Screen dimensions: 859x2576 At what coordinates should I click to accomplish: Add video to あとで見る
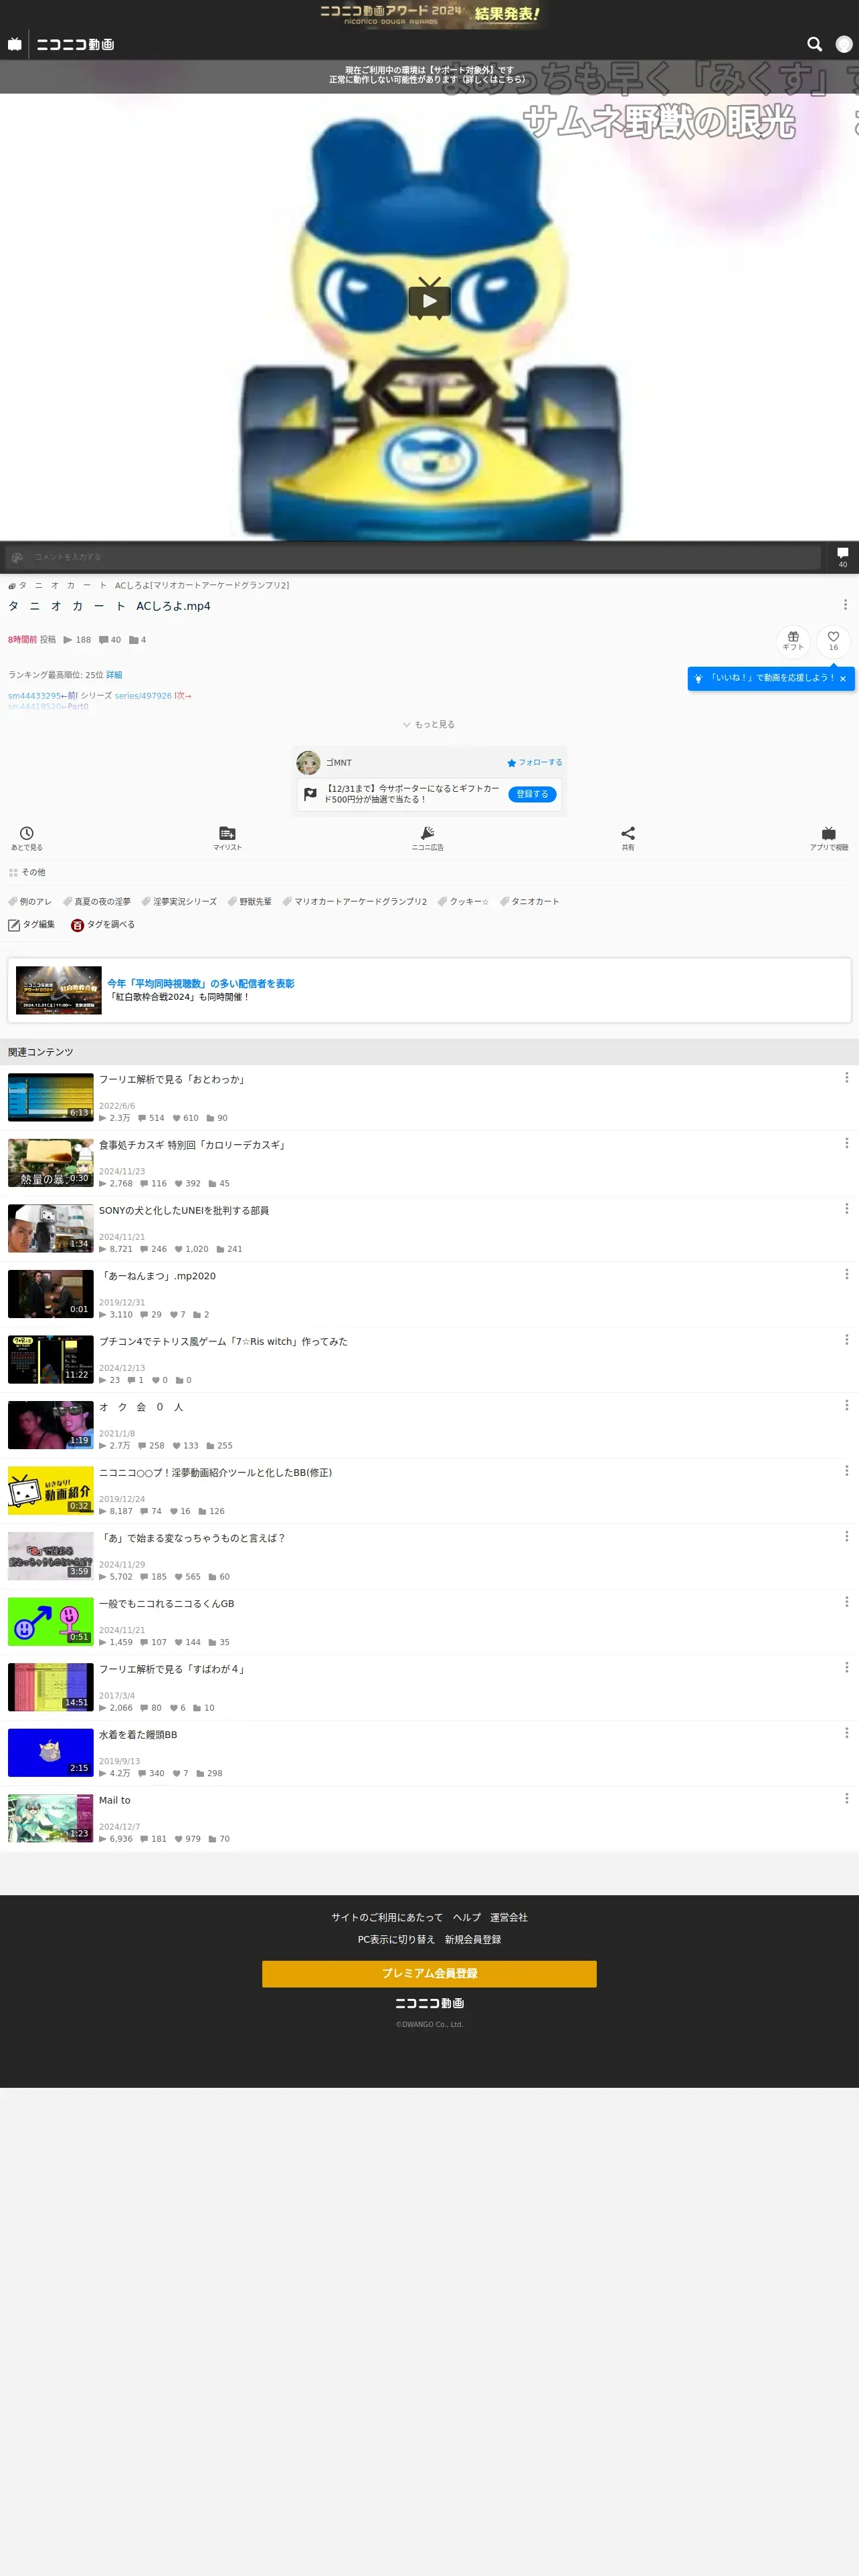pyautogui.click(x=27, y=838)
